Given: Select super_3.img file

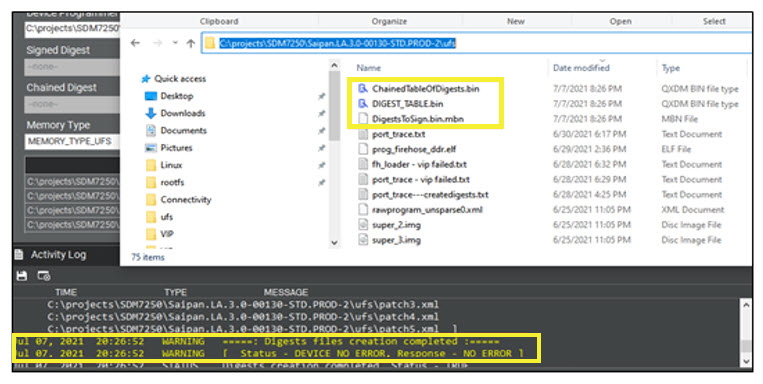Looking at the screenshot, I should [397, 240].
